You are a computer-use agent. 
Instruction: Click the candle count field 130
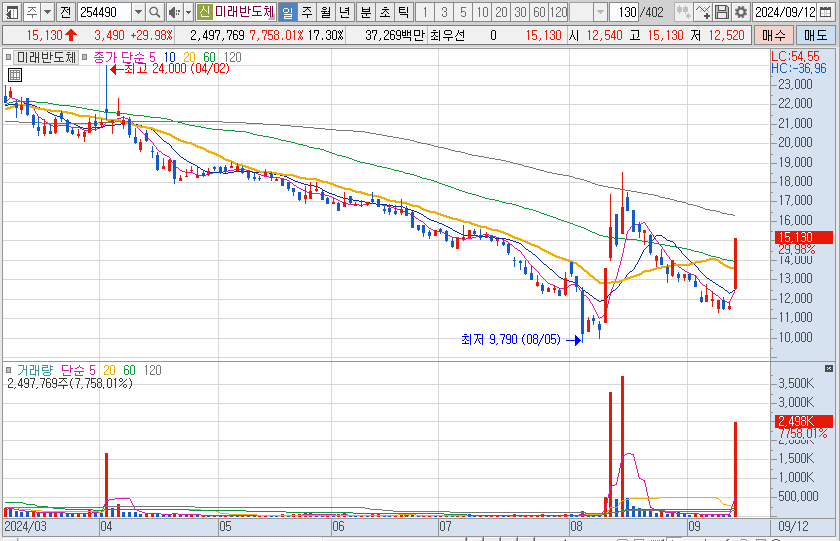[624, 12]
